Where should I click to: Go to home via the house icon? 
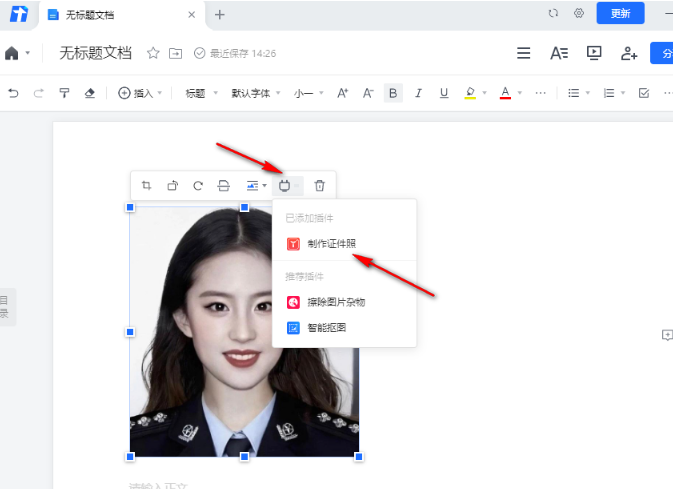12,53
